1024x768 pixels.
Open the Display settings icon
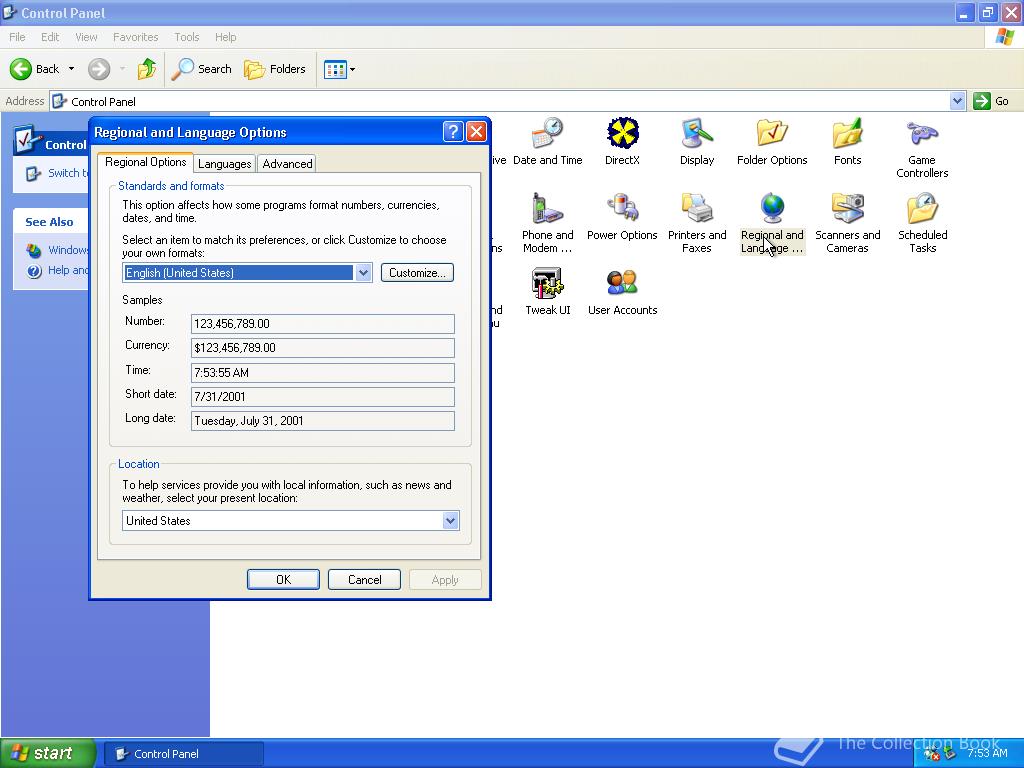(697, 142)
